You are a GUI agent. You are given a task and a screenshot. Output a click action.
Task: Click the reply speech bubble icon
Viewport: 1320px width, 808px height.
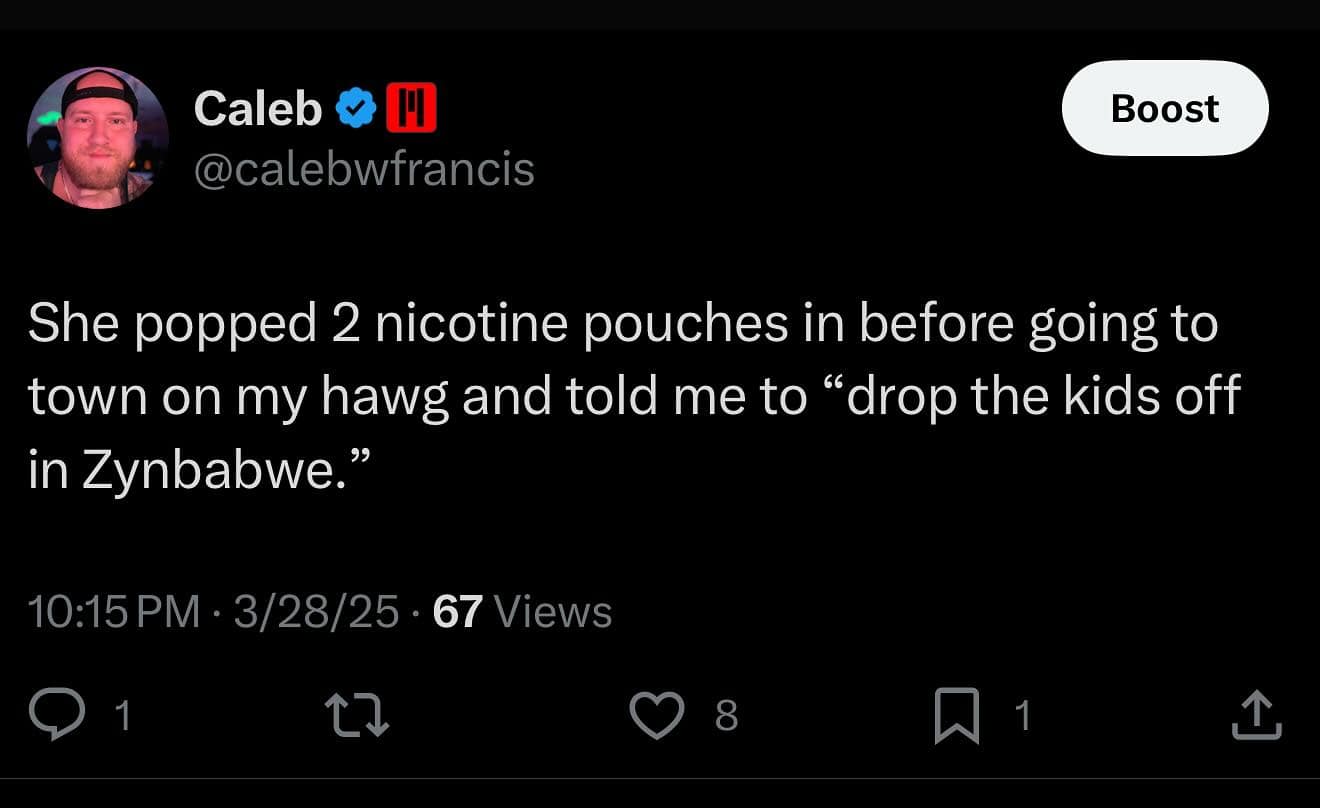55,715
